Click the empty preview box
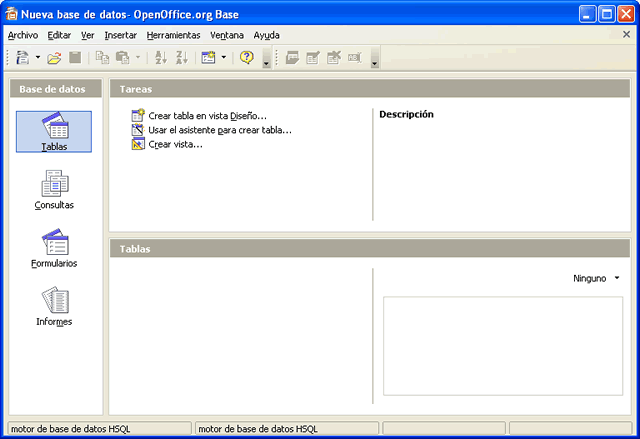Screen dimensions: 640x439 pos(503,346)
